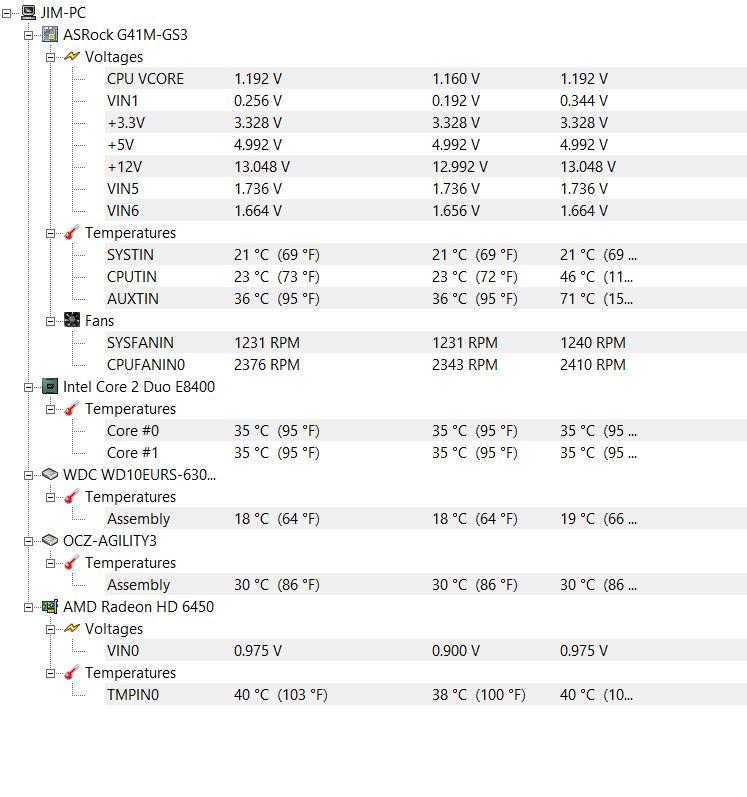The height and width of the screenshot is (797, 747).
Task: Click the JIM-PC computer icon
Action: point(28,13)
